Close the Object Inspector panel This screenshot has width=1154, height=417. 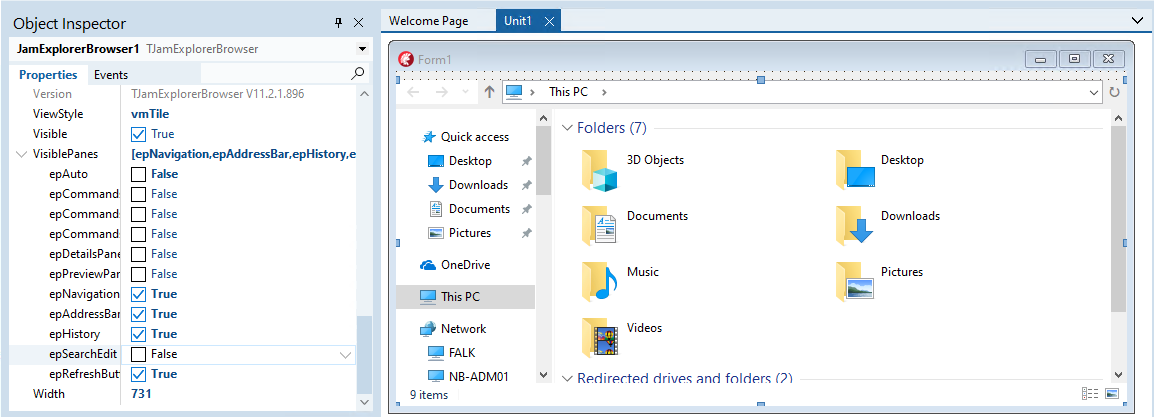point(358,23)
